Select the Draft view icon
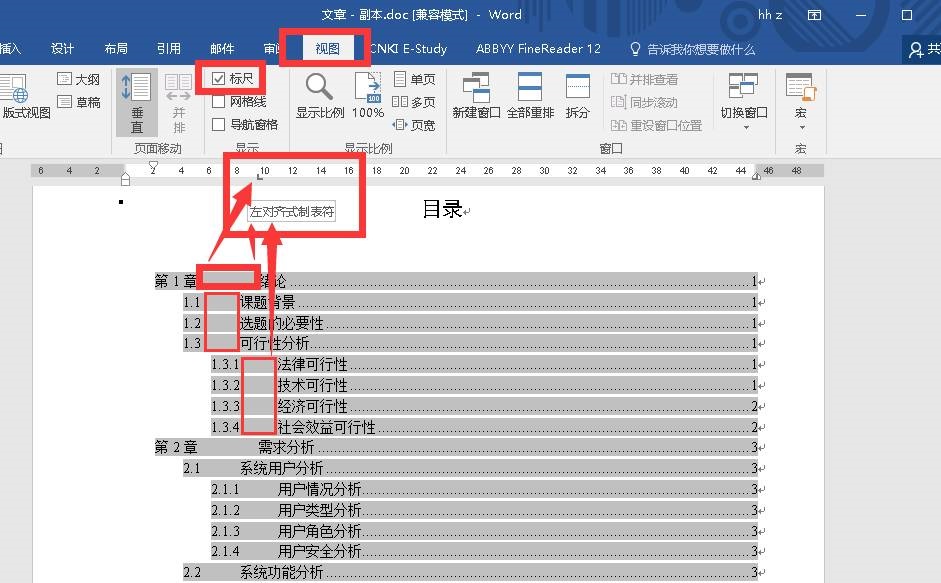This screenshot has height=583, width=941. tap(64, 102)
